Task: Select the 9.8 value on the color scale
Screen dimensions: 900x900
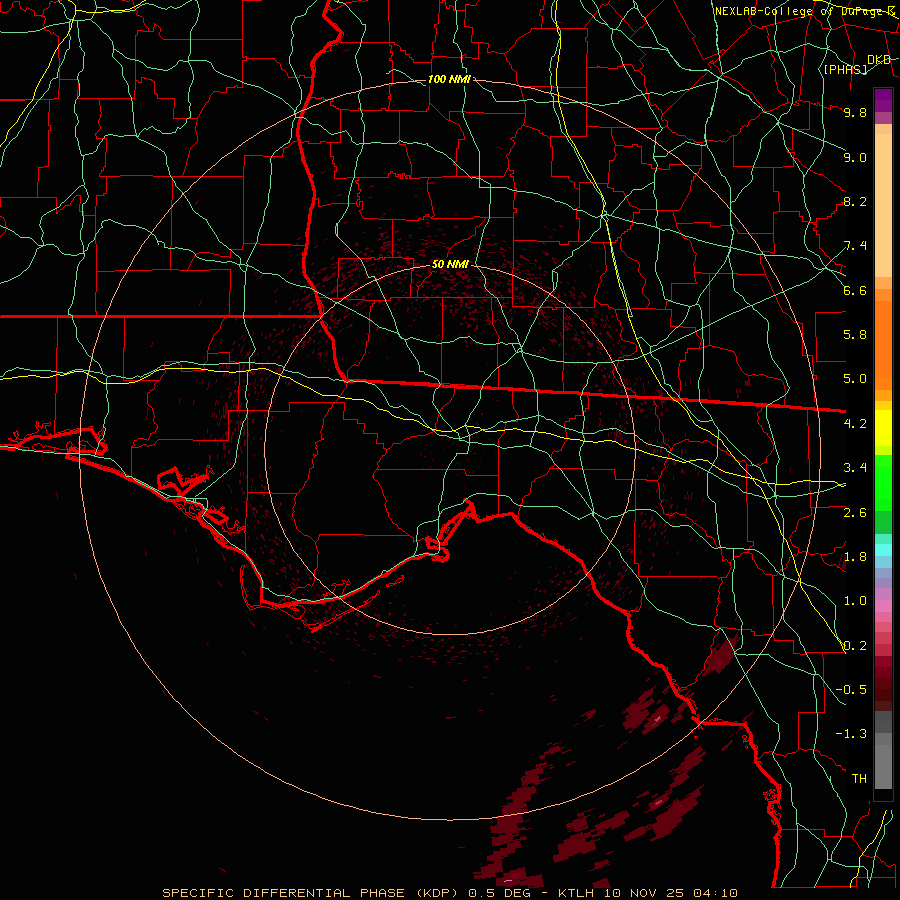Action: [x=855, y=112]
